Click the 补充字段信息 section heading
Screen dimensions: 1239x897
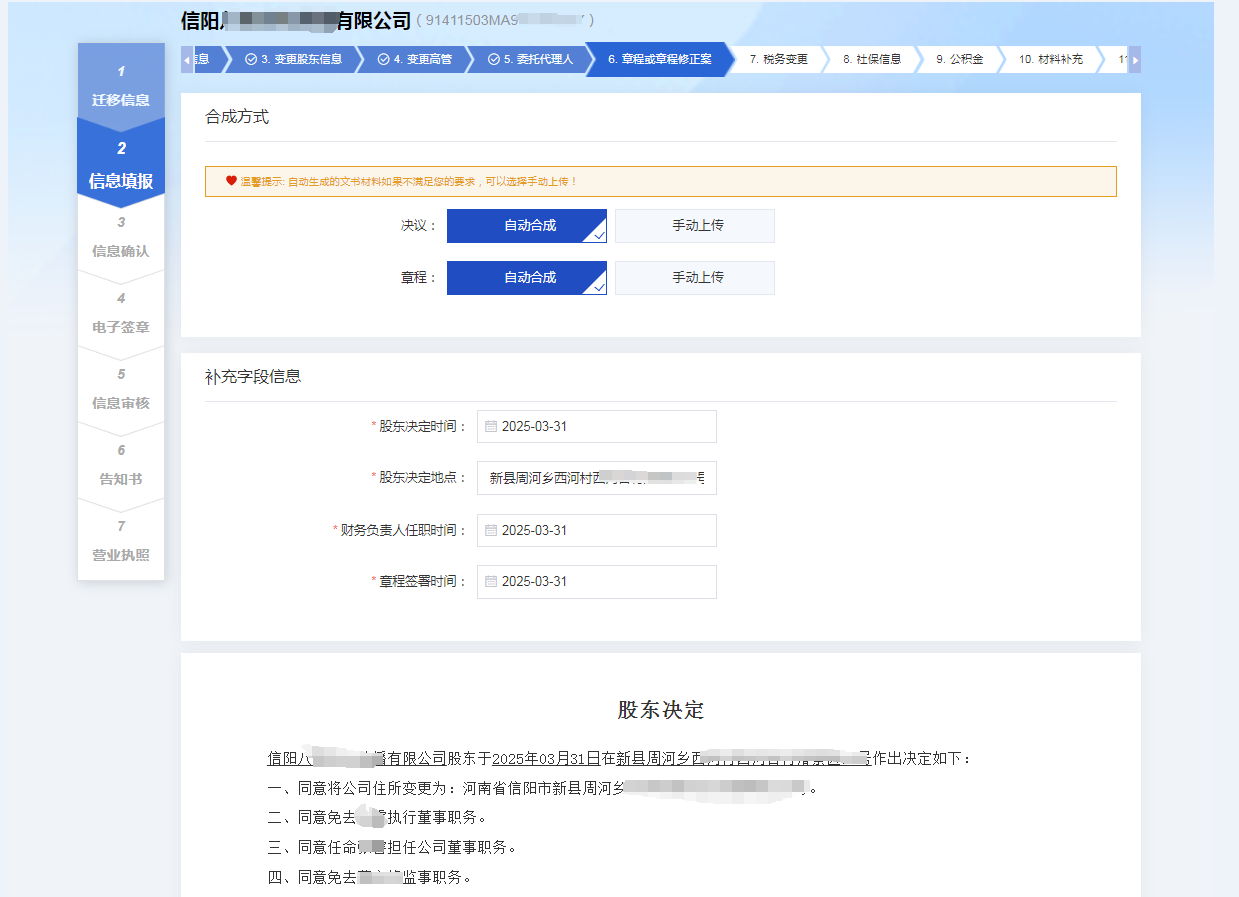(x=253, y=377)
